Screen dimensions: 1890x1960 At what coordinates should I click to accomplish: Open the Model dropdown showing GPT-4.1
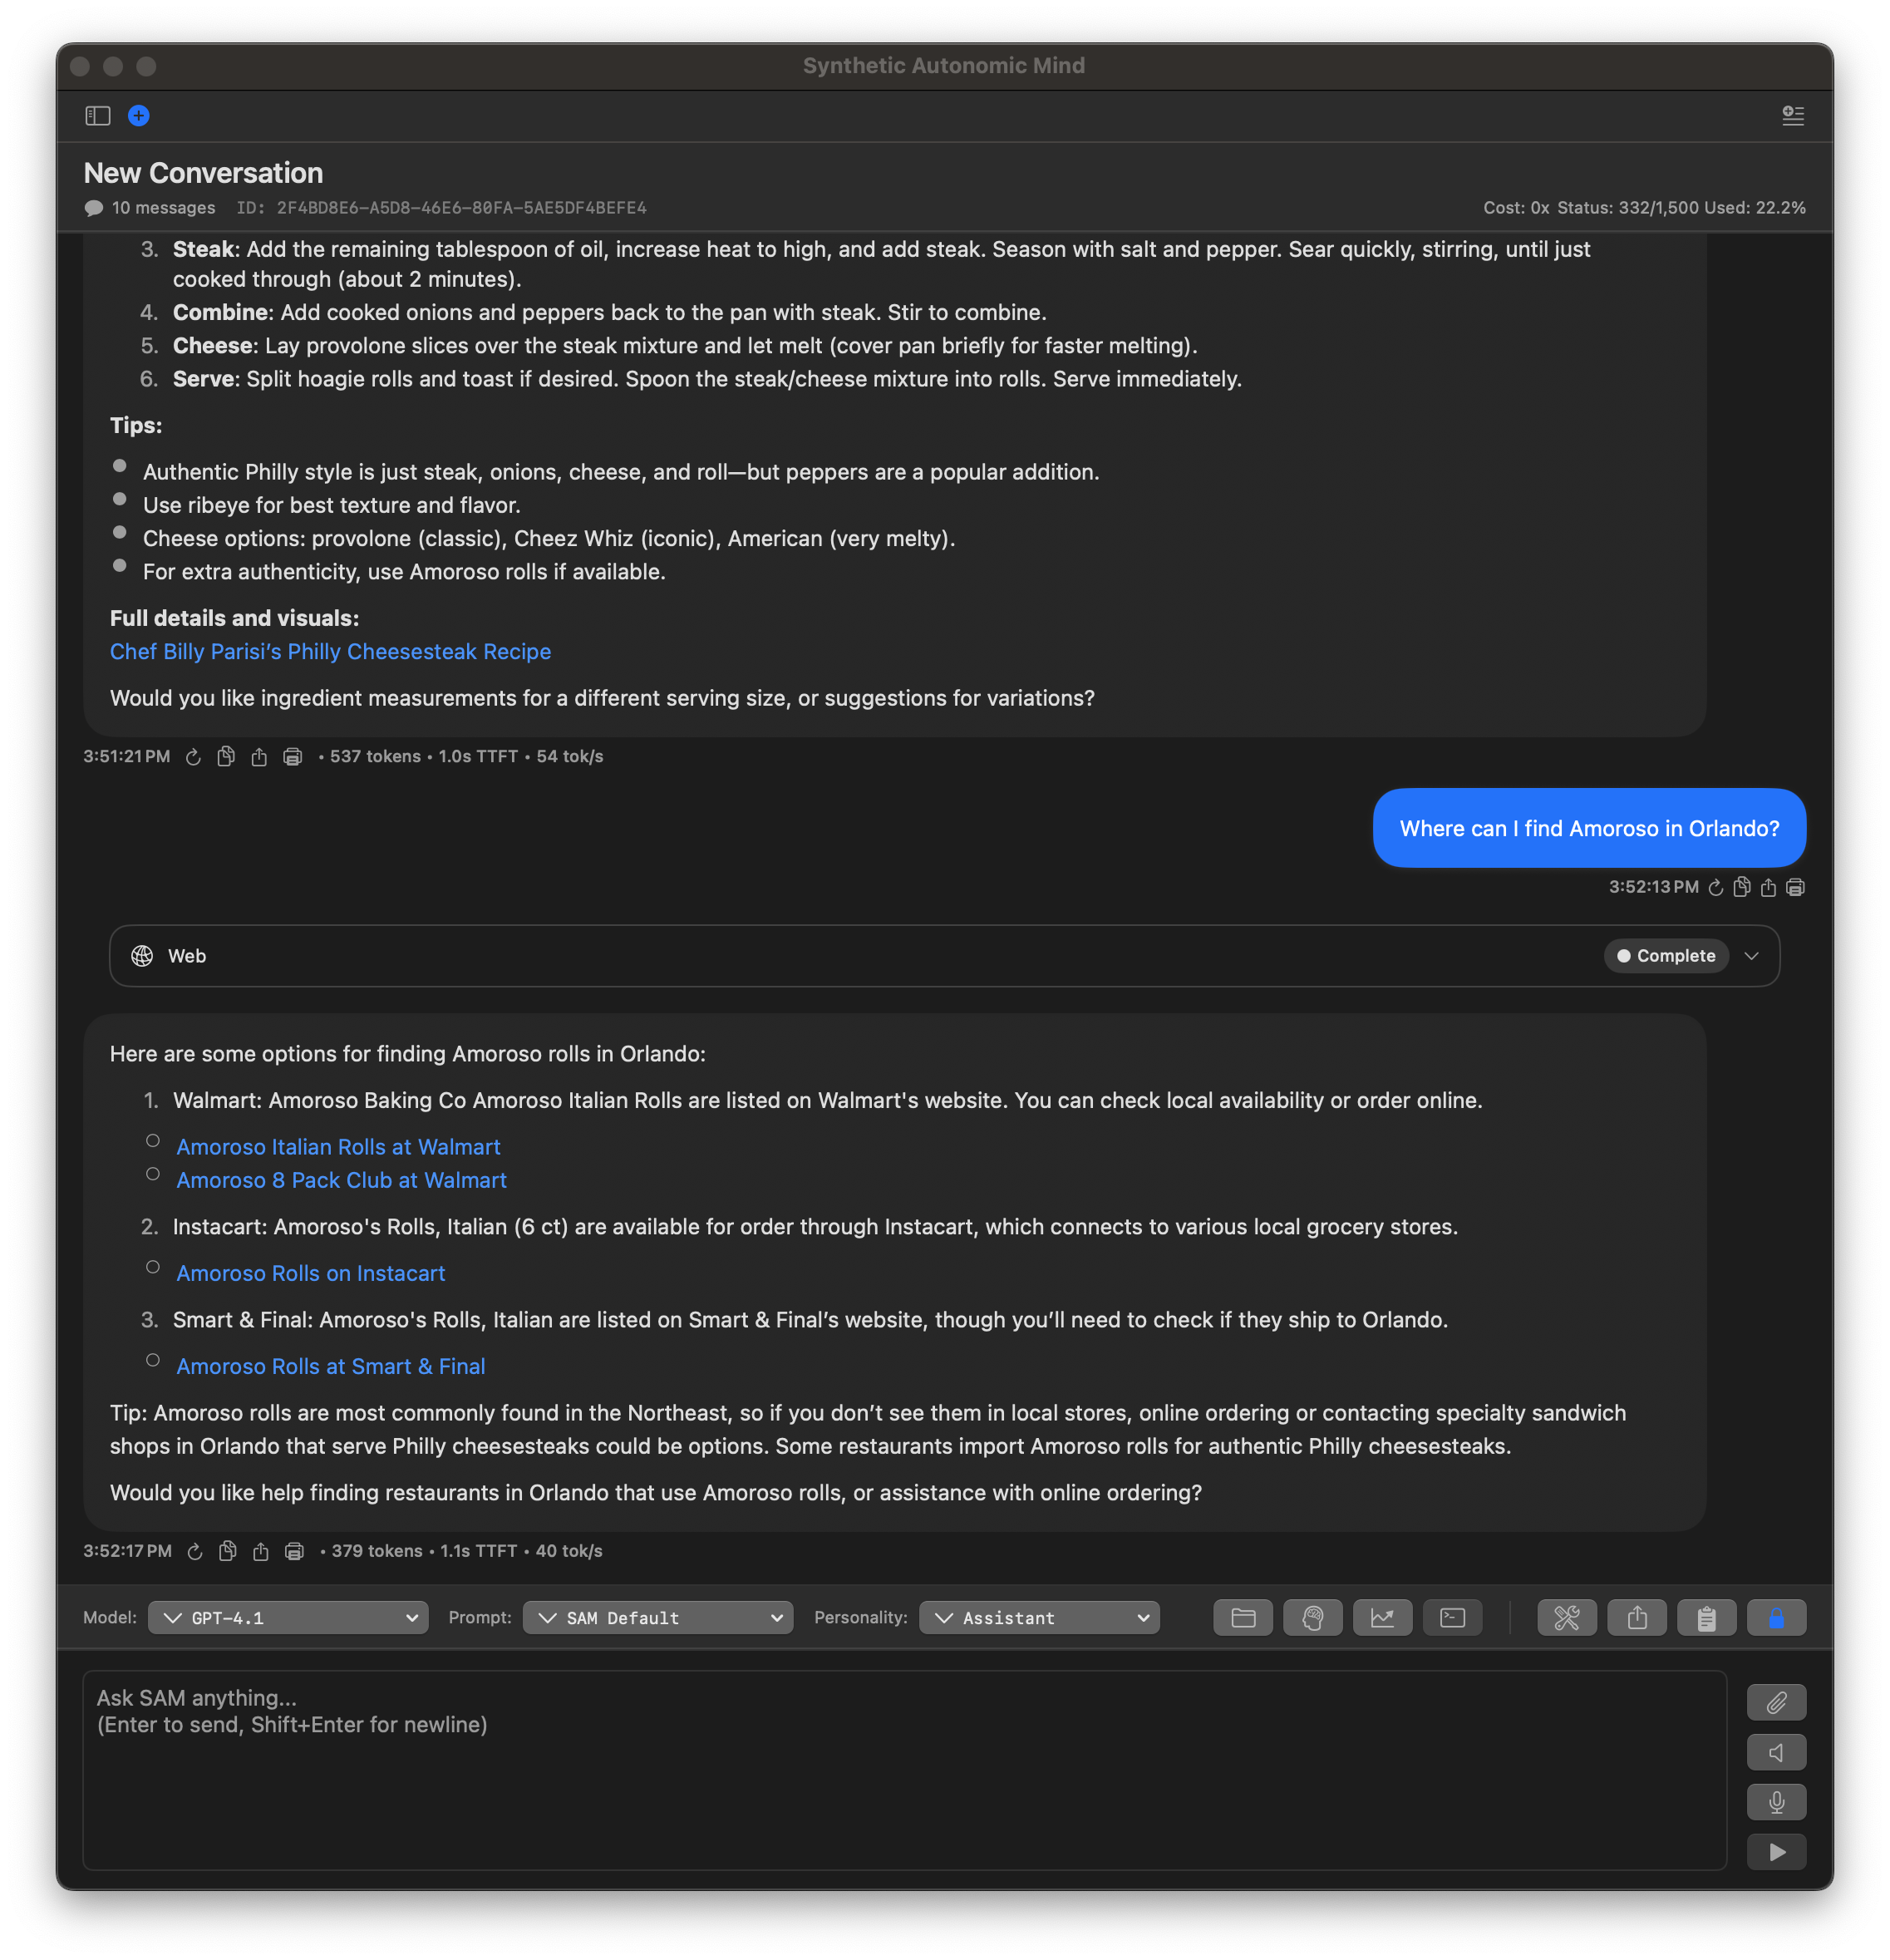(x=287, y=1617)
